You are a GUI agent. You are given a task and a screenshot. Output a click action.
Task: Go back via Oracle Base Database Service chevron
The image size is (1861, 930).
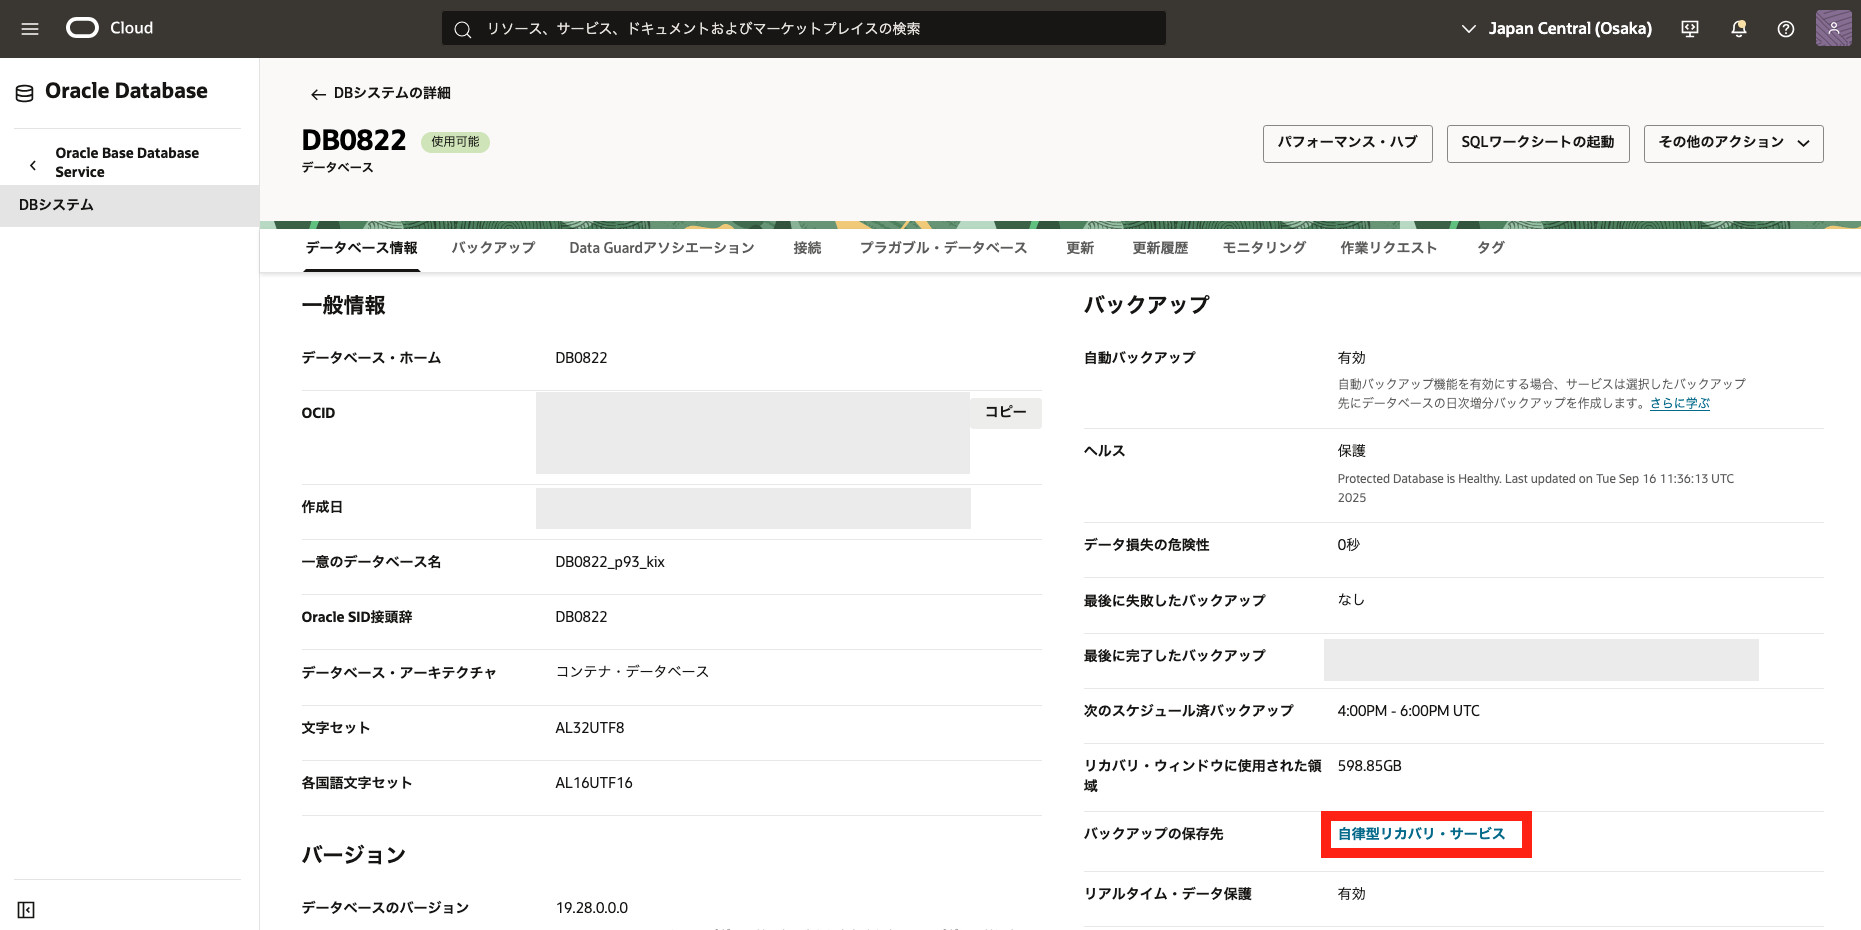tap(33, 165)
